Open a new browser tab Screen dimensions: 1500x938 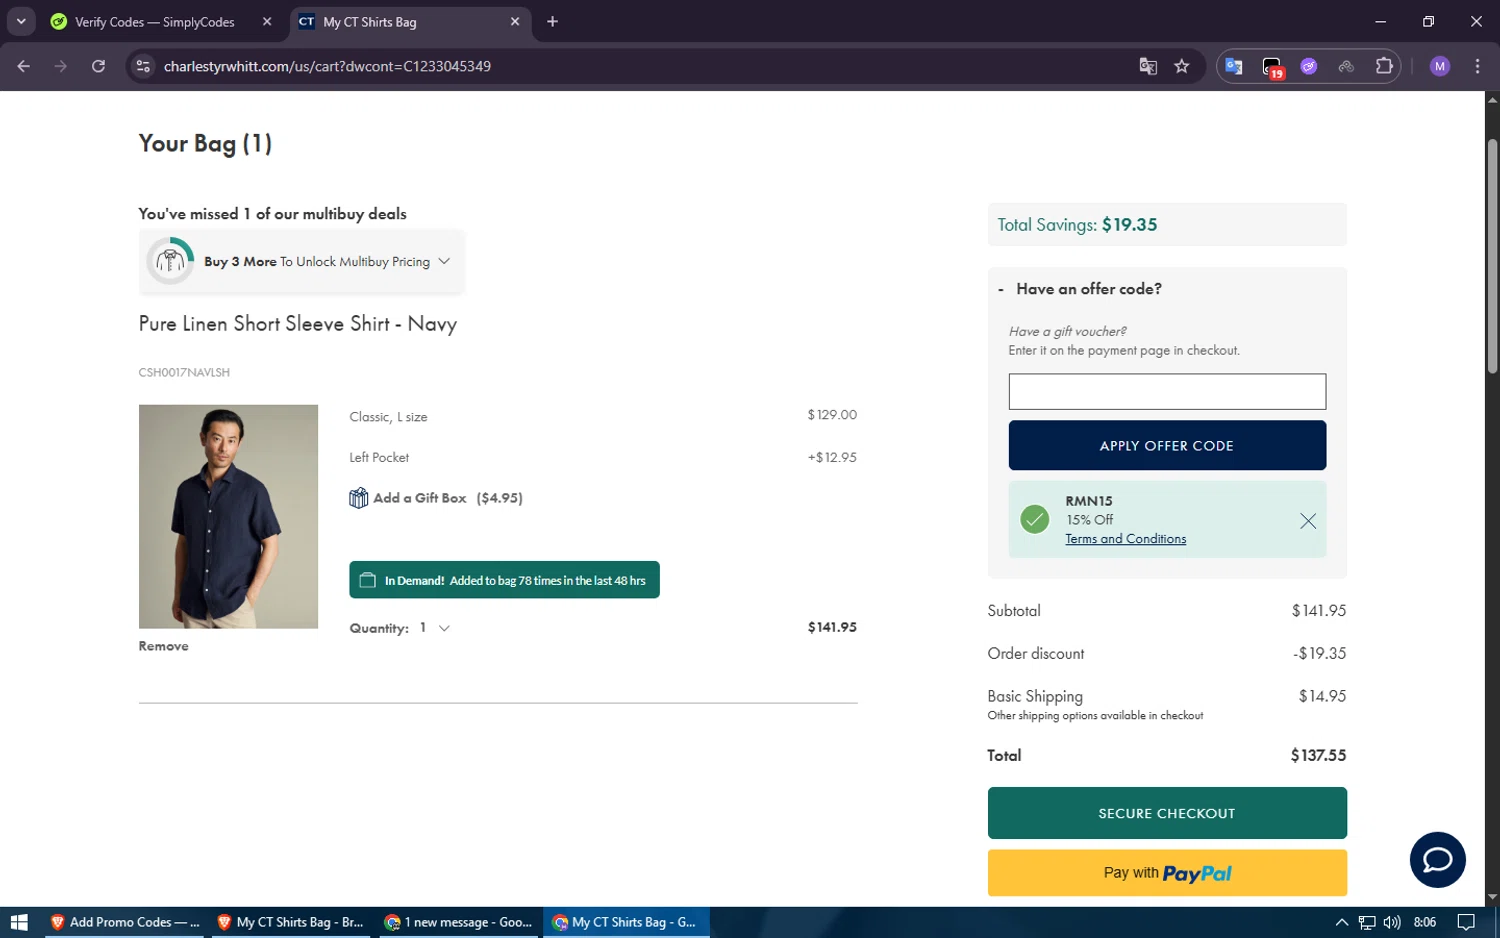[x=552, y=21]
